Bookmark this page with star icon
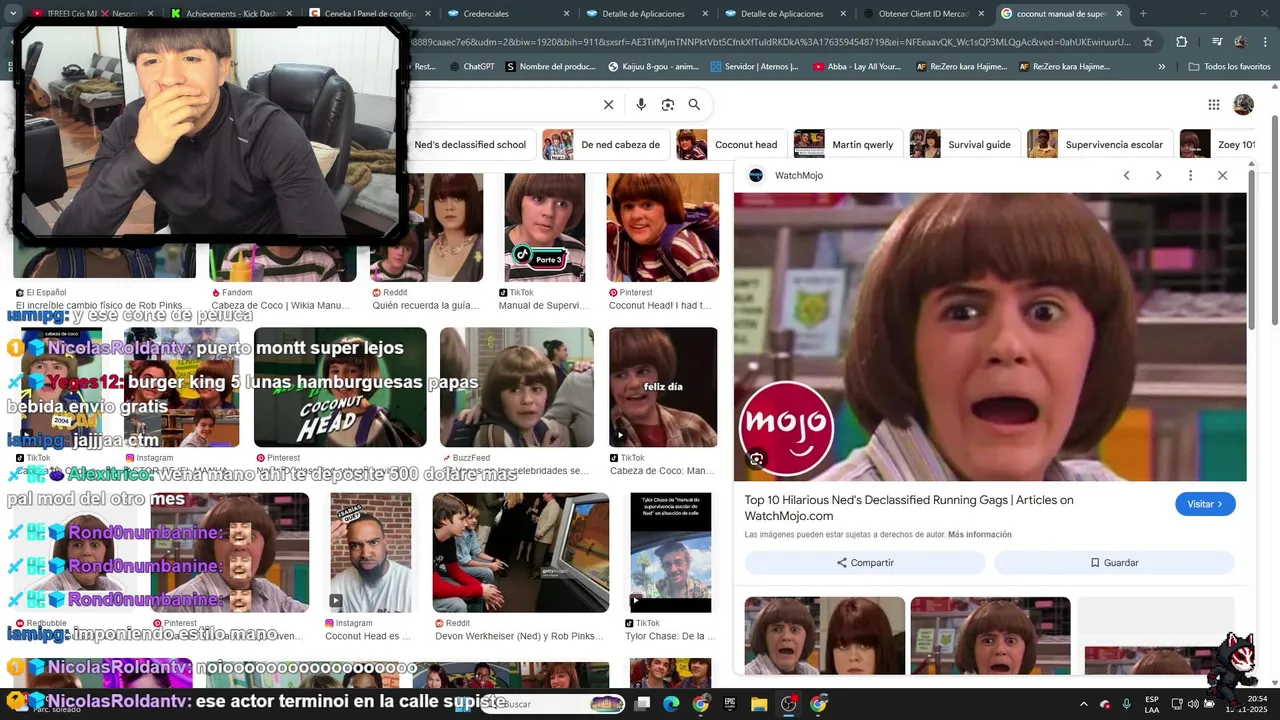Viewport: 1280px width, 720px height. coord(1148,42)
